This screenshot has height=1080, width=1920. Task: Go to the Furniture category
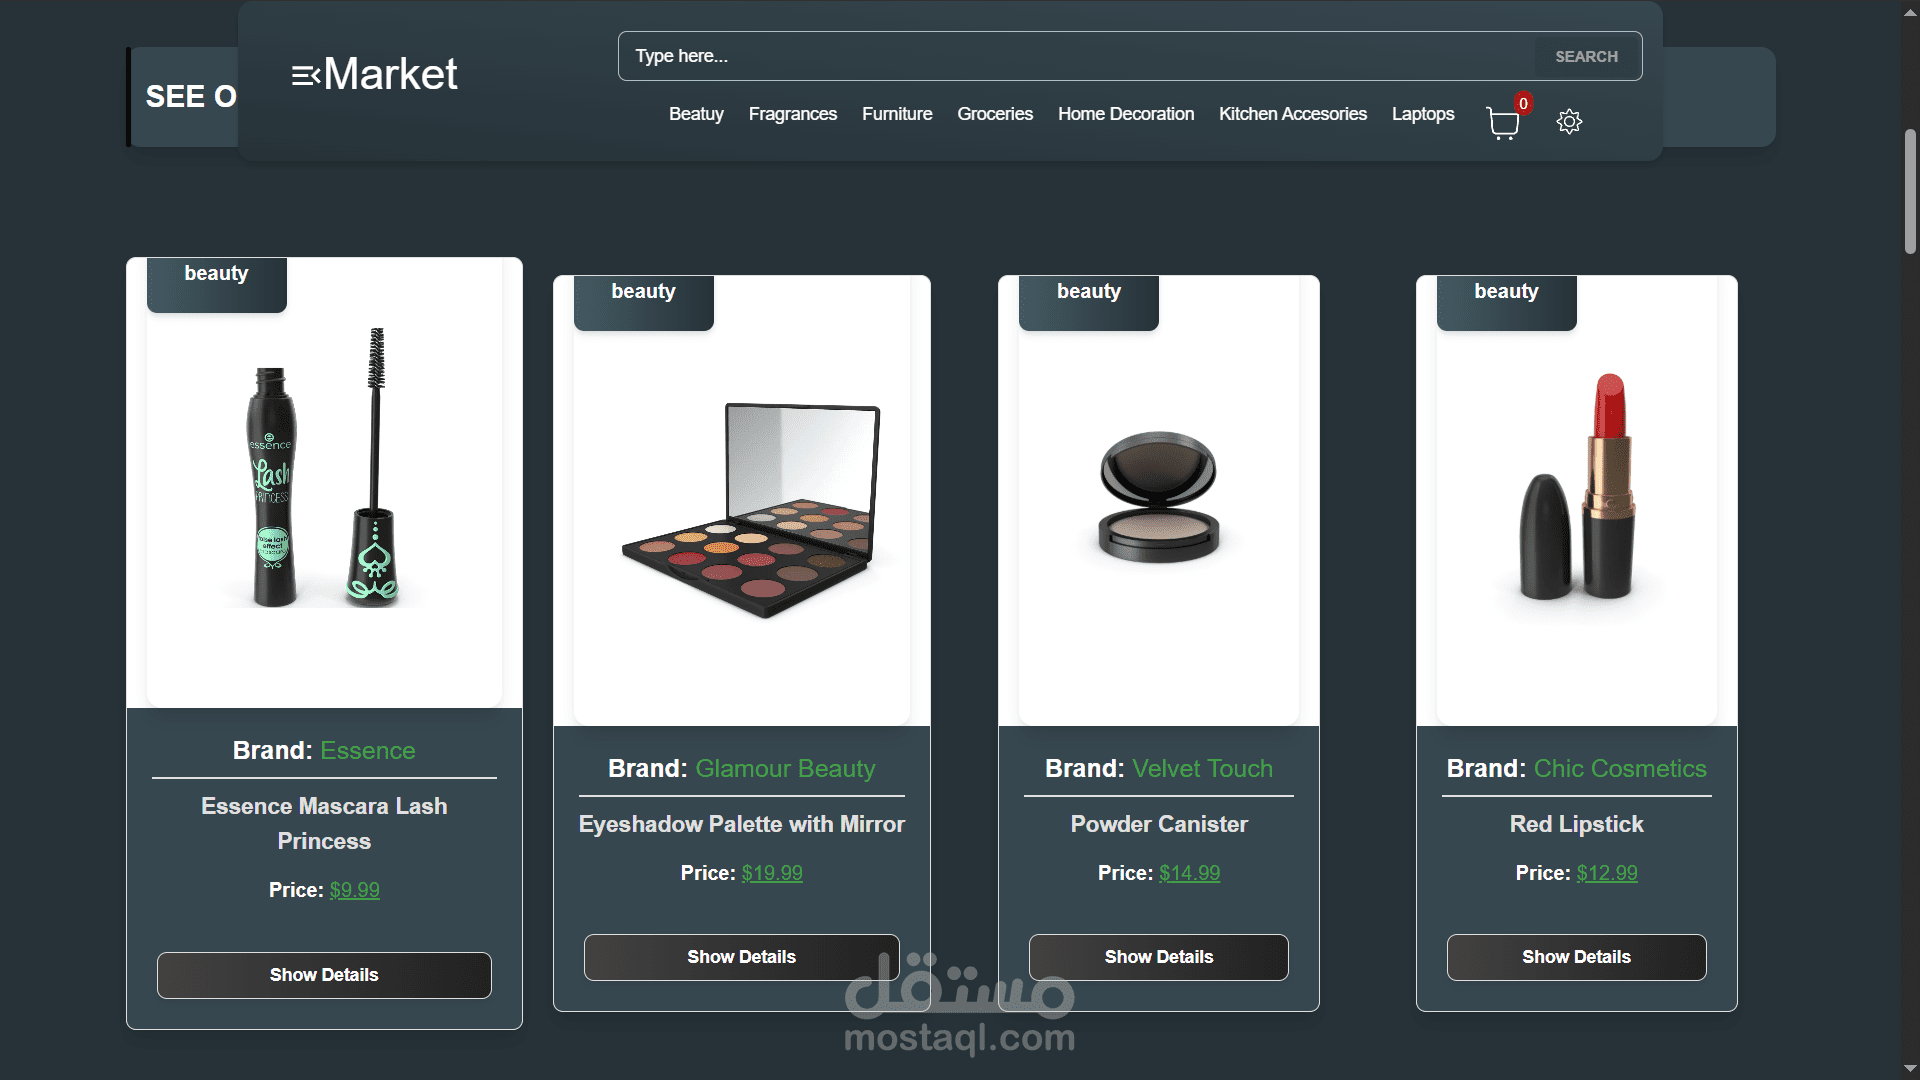pos(897,114)
